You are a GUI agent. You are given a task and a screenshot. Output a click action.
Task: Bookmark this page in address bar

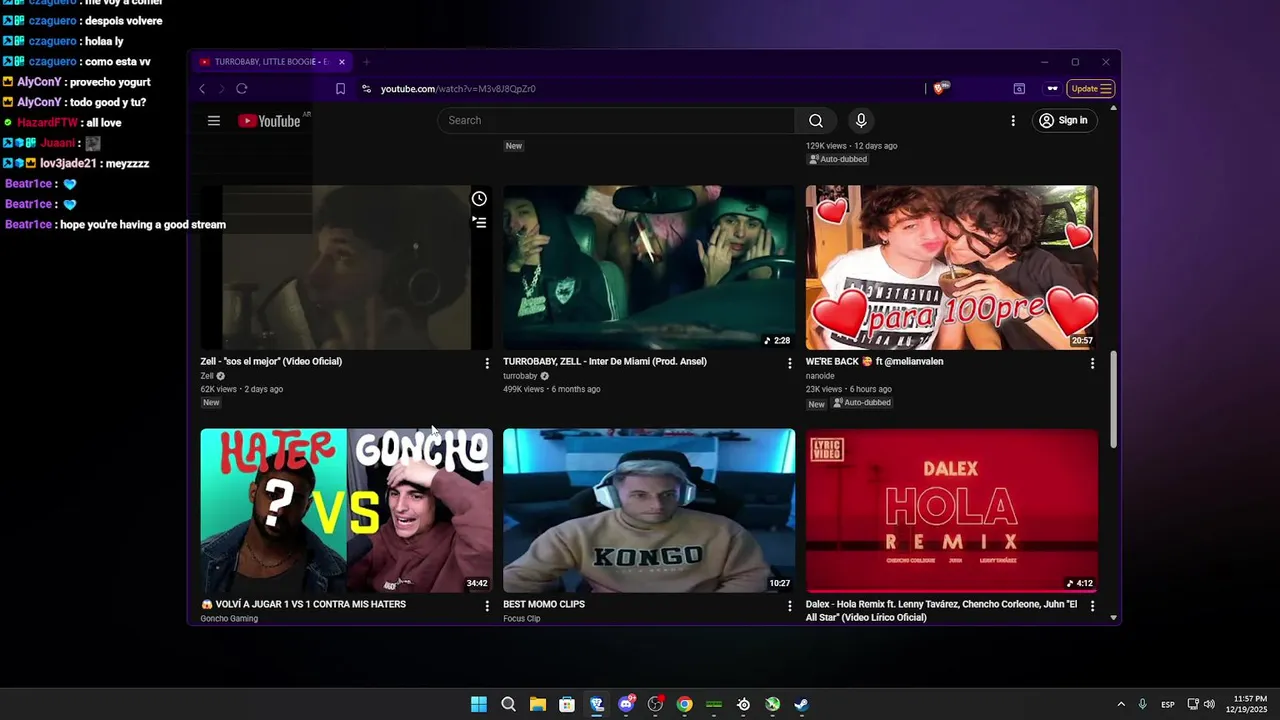(x=340, y=89)
